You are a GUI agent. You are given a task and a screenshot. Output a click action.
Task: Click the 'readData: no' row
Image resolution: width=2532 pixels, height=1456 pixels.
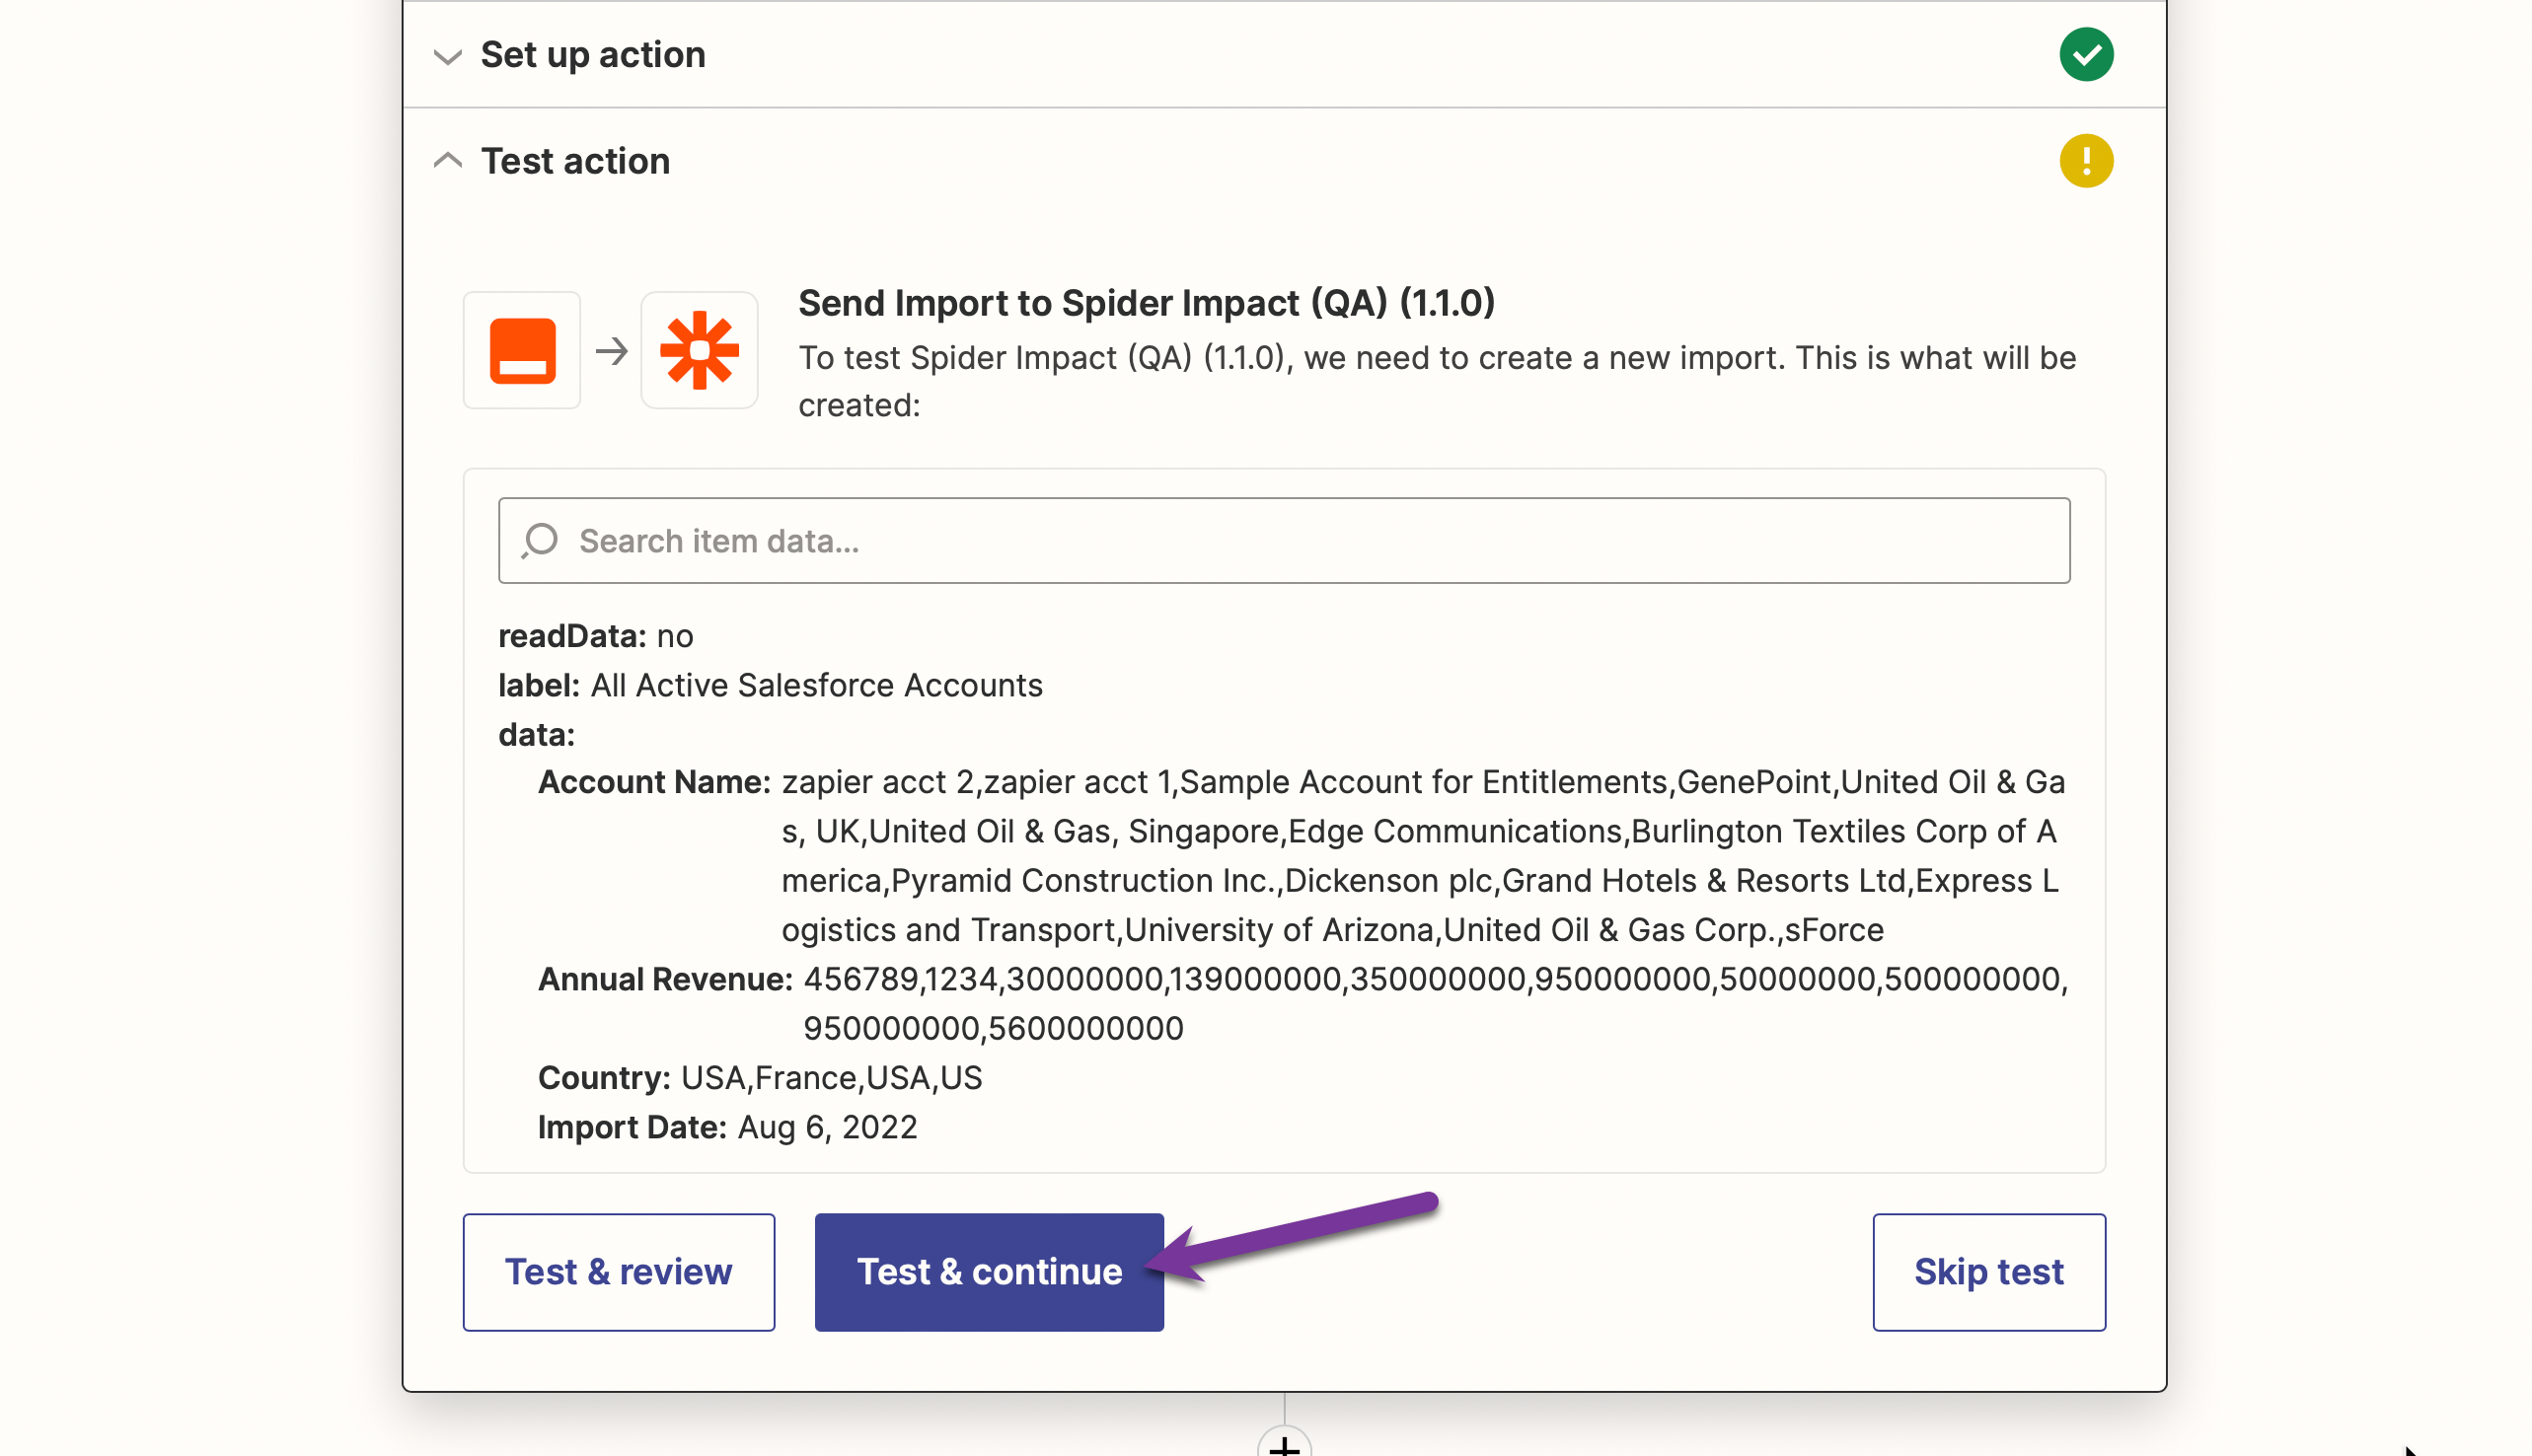pyautogui.click(x=596, y=636)
